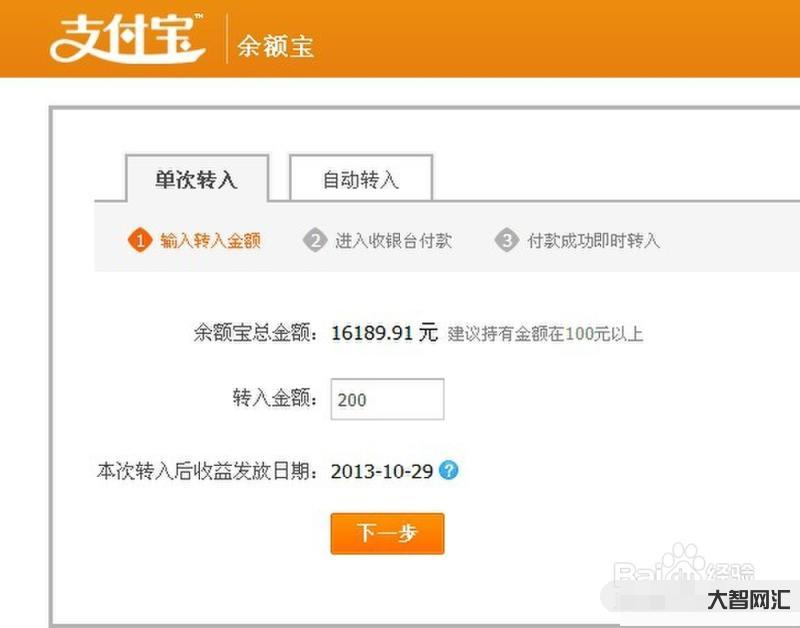Click the gray step 3 badge
Image resolution: width=800 pixels, height=628 pixels.
coord(507,240)
